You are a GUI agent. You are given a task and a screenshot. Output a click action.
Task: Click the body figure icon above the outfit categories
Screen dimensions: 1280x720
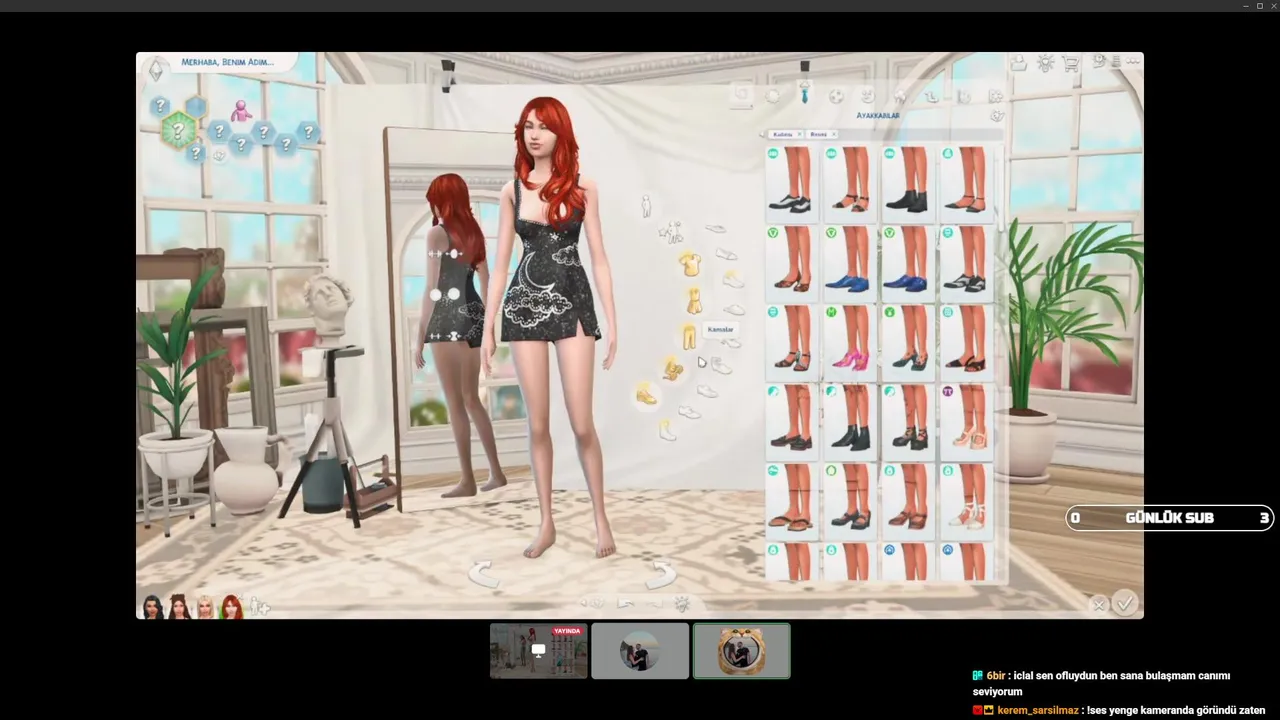[x=646, y=206]
